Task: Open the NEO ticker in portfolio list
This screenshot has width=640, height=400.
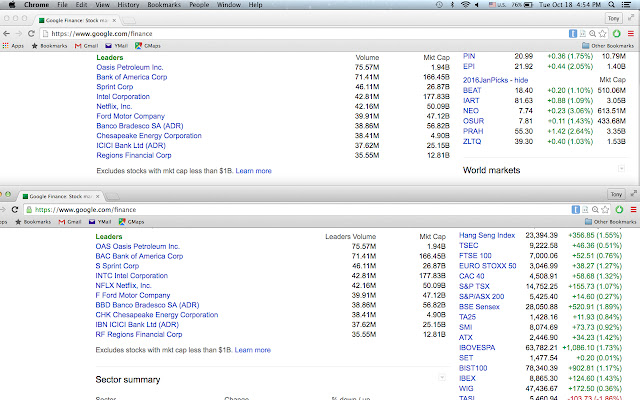Action: pos(471,111)
